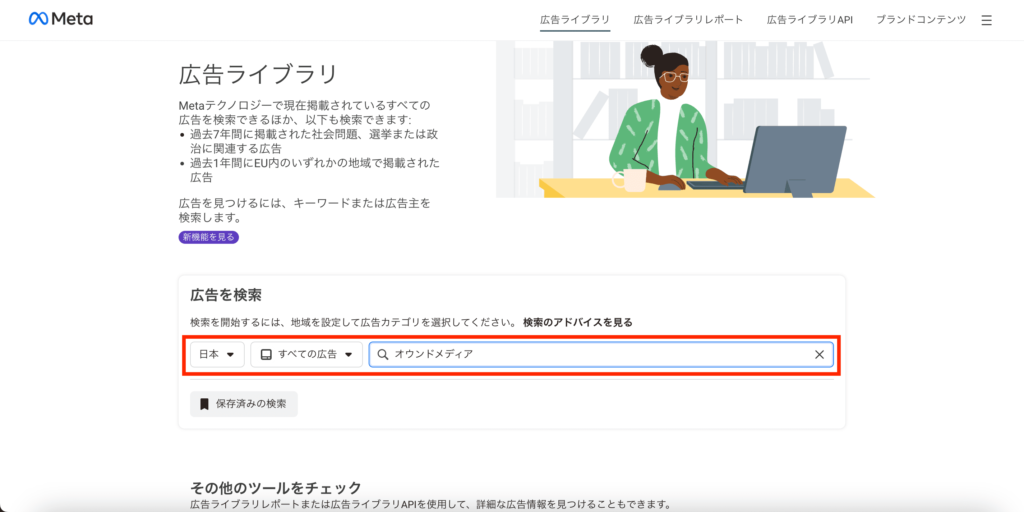Click the 過去1年間にEU内 bullet text

coord(314,170)
